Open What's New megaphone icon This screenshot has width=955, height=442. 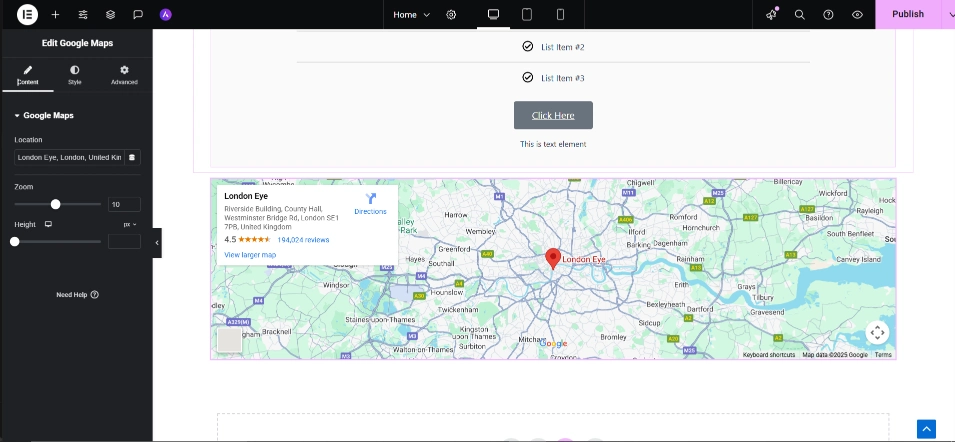click(x=772, y=15)
